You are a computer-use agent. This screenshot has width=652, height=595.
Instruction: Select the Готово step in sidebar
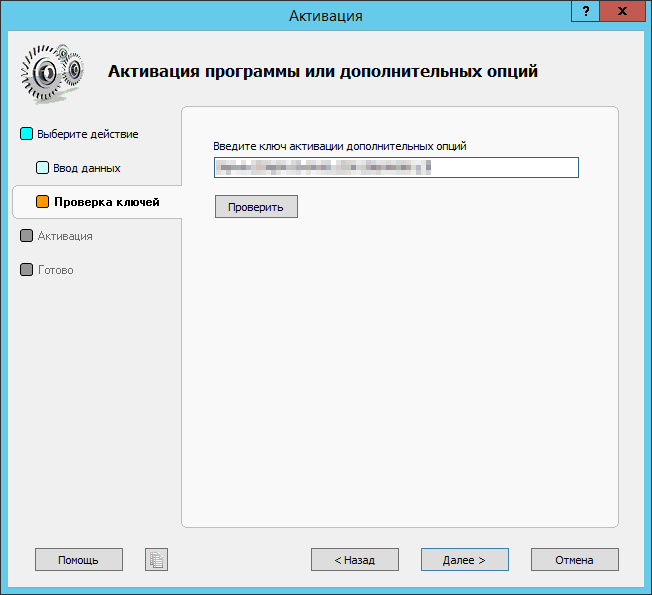(56, 270)
